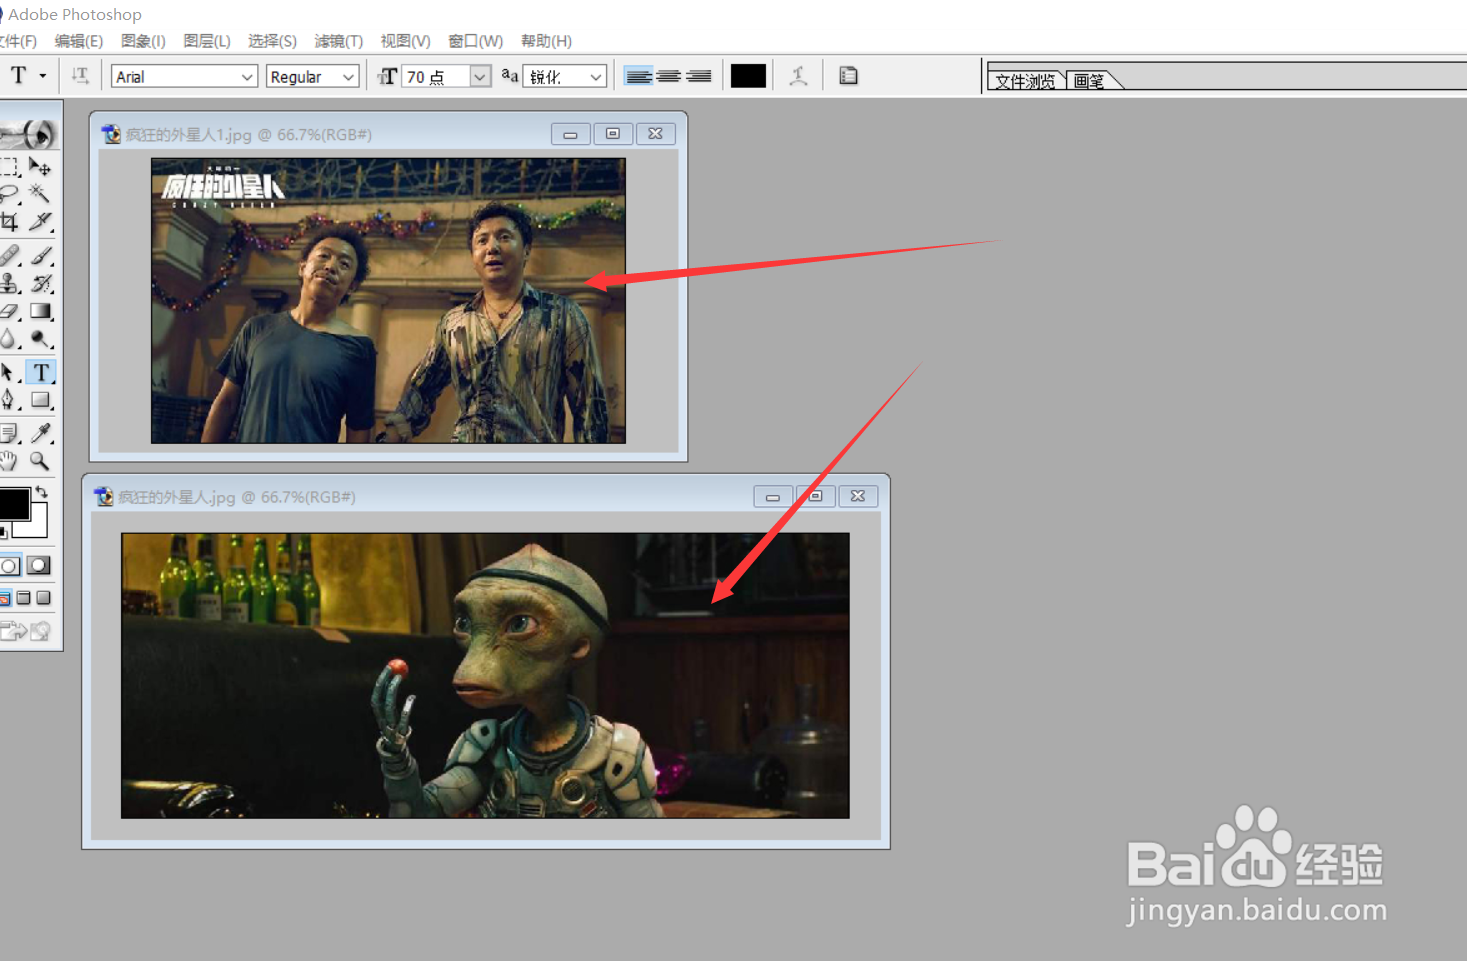This screenshot has height=961, width=1467.
Task: Select the Blur tool
Action: tap(10, 340)
